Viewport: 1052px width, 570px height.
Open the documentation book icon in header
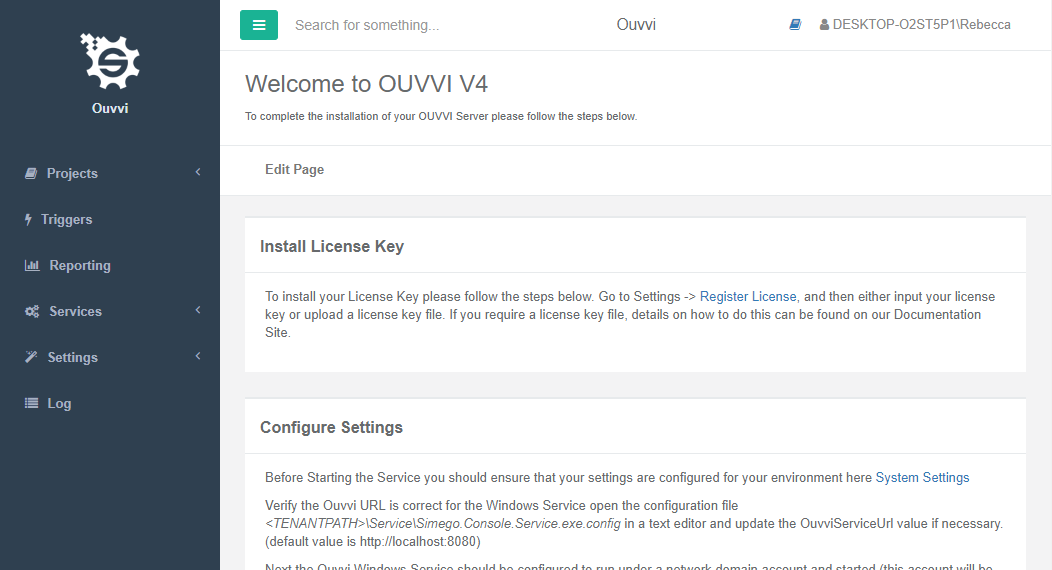pyautogui.click(x=795, y=25)
